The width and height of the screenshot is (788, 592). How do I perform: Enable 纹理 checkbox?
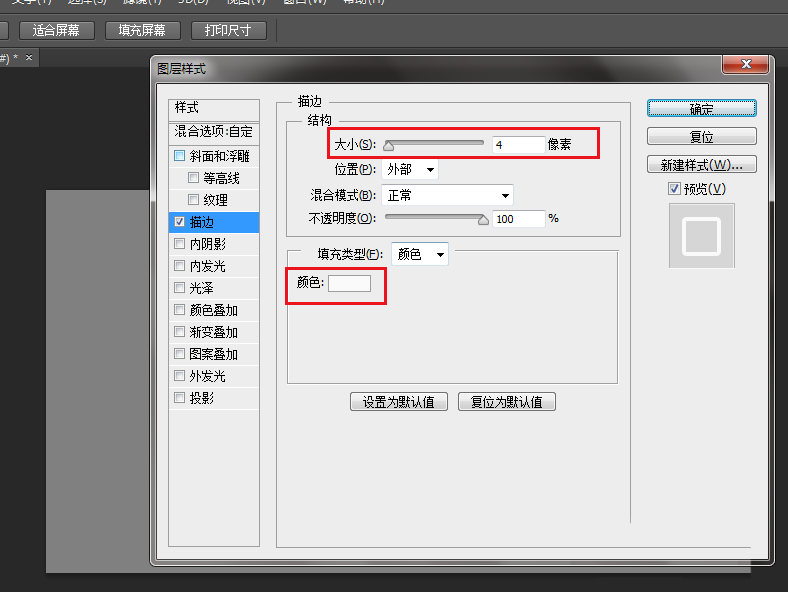[x=193, y=200]
